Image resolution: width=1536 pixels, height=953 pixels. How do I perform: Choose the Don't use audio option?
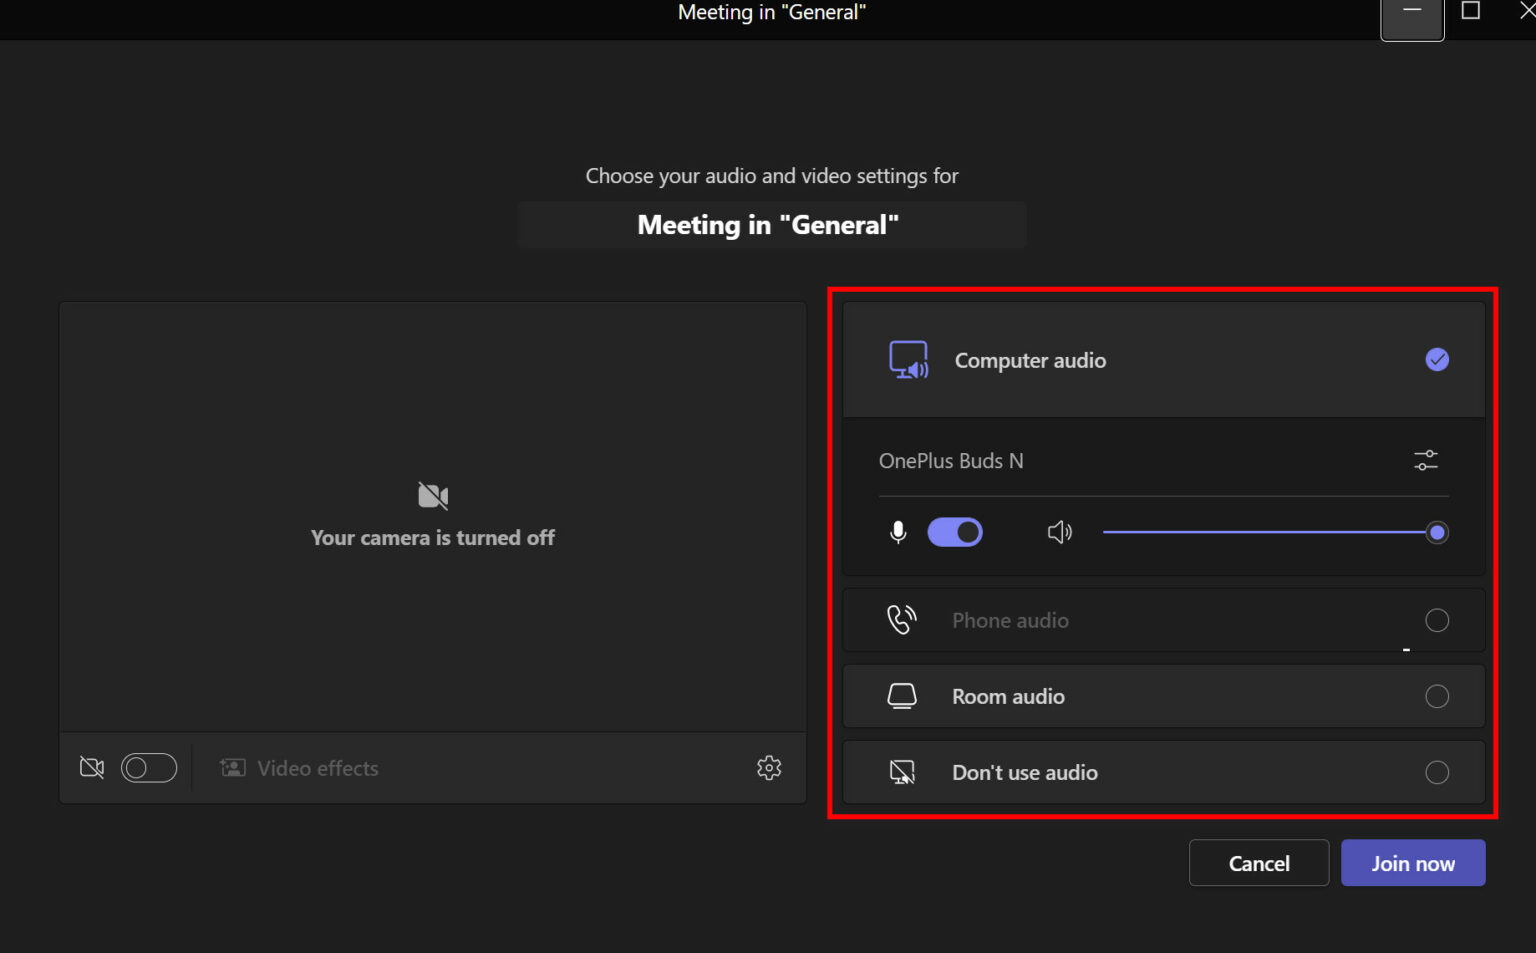(1437, 772)
